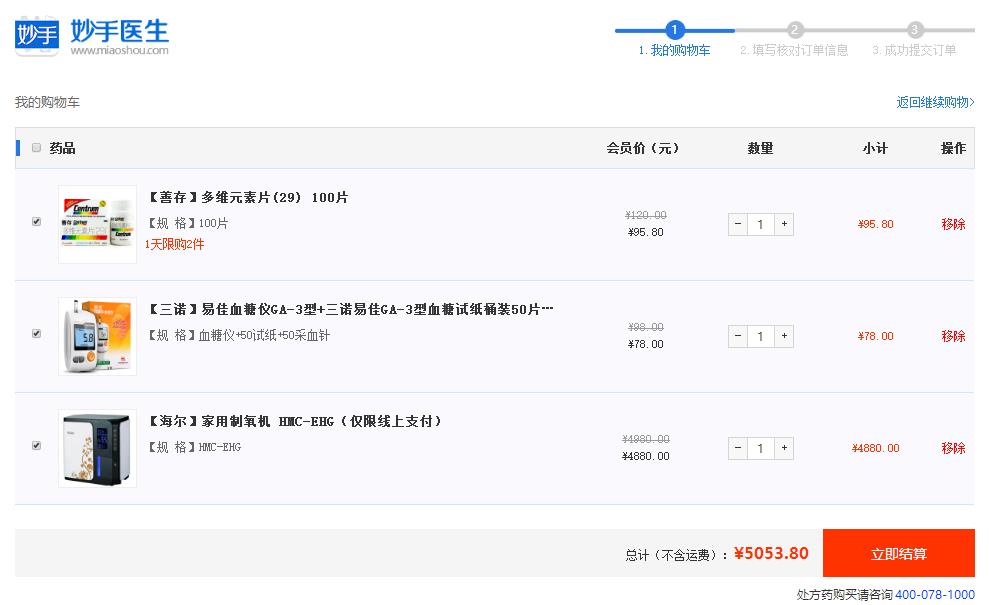The height and width of the screenshot is (605, 990).
Task: Click the struck-through price ¥120.00
Action: pyautogui.click(x=646, y=215)
